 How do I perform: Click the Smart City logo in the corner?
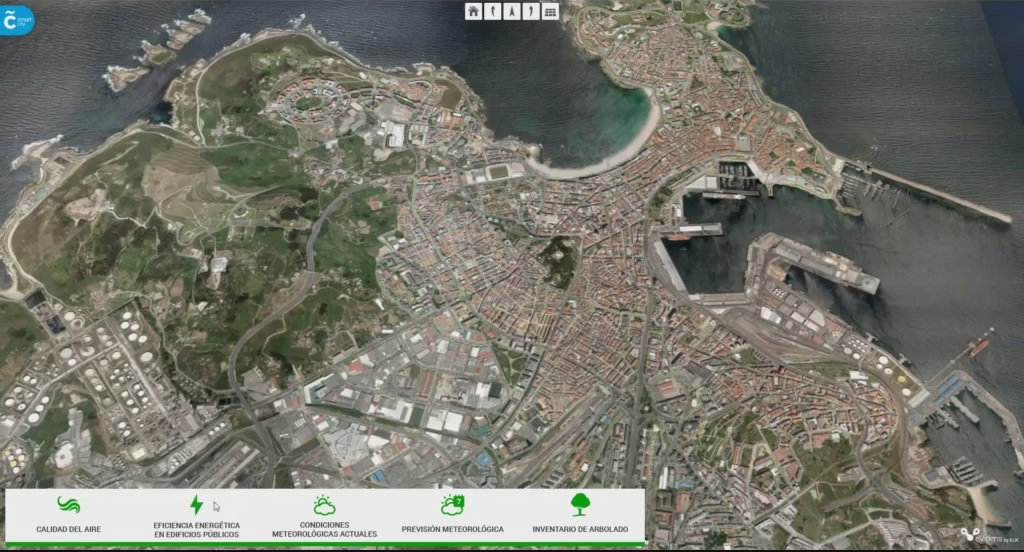pyautogui.click(x=17, y=18)
